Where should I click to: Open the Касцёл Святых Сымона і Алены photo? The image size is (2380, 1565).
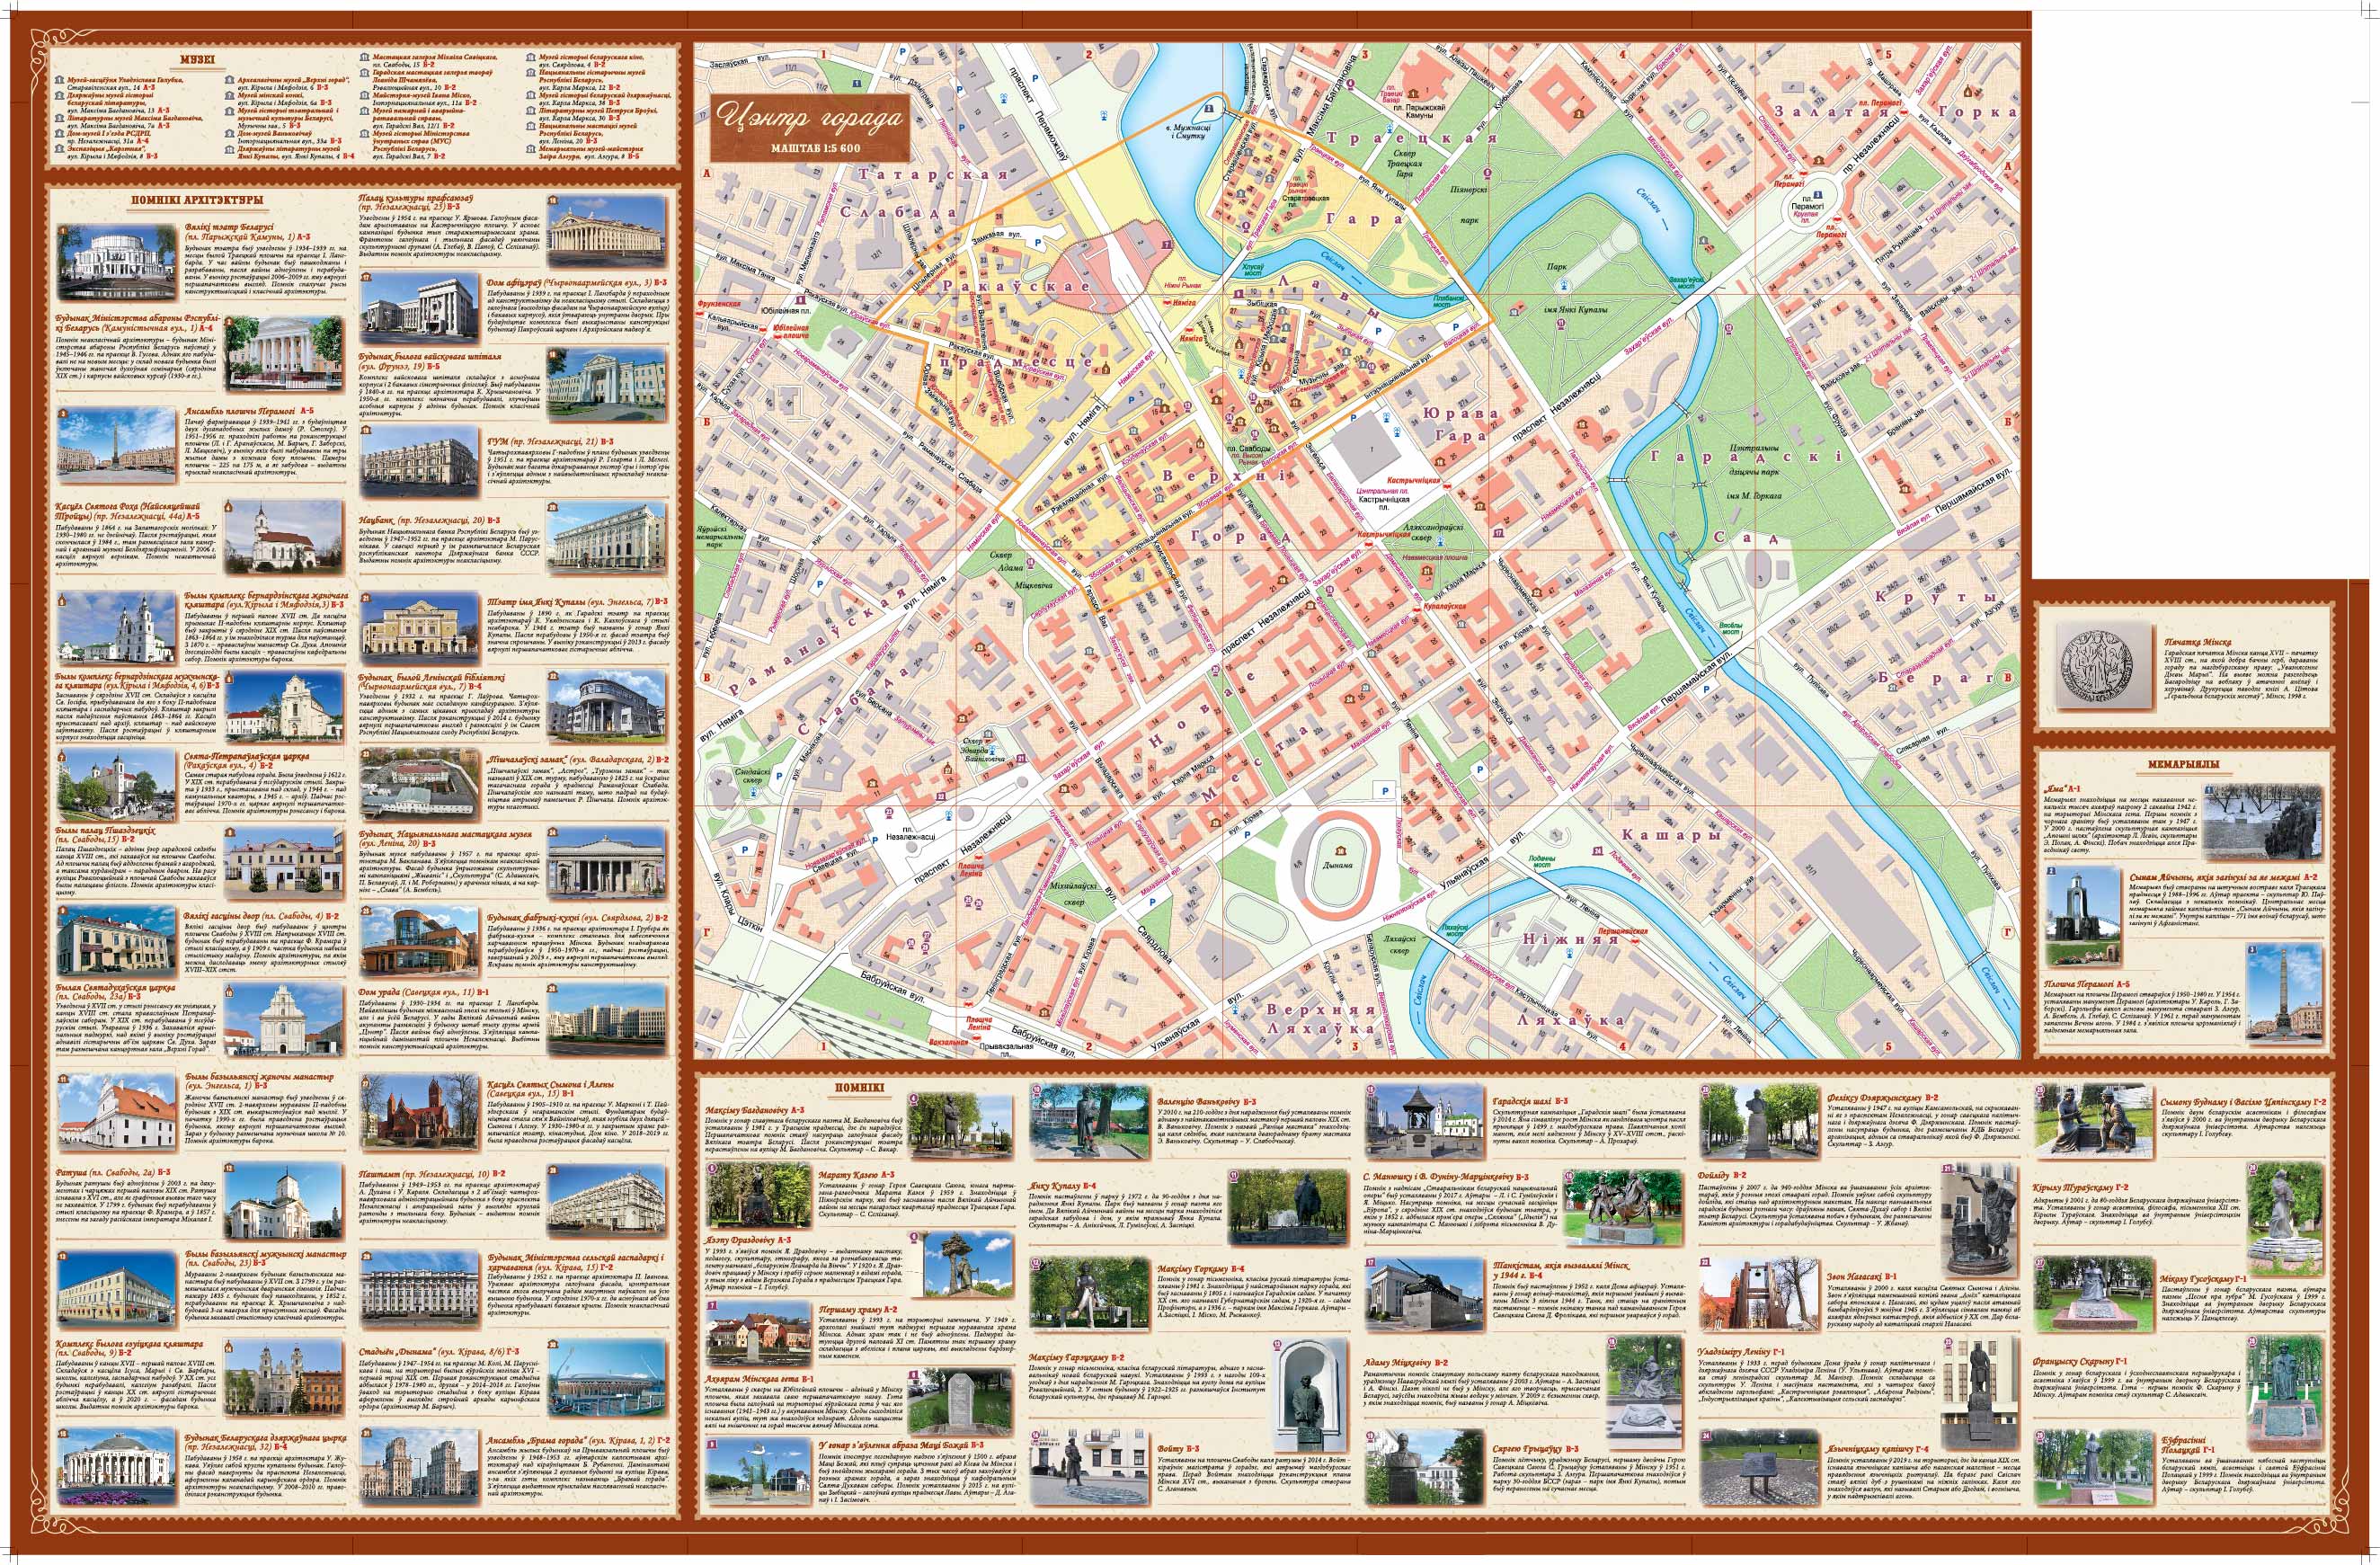(x=417, y=1112)
